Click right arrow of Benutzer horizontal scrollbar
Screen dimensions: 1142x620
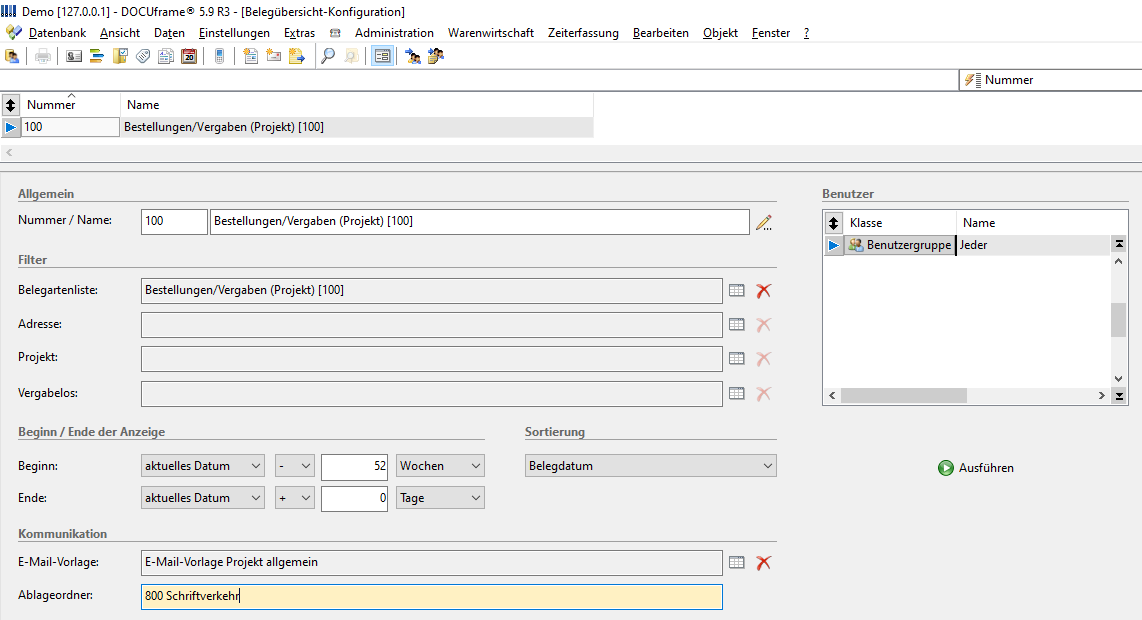pyautogui.click(x=1101, y=396)
